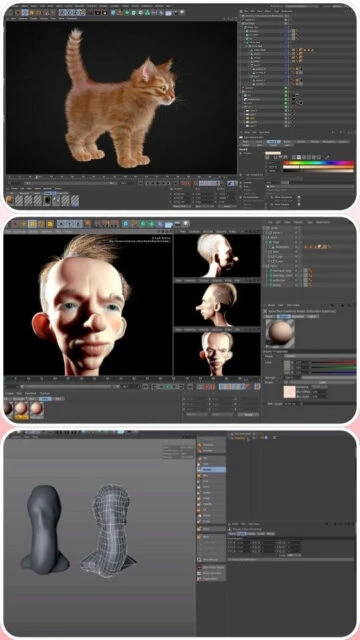This screenshot has width=360, height=640.
Task: Click the red color channel slider in middle window
Action: (x=333, y=362)
